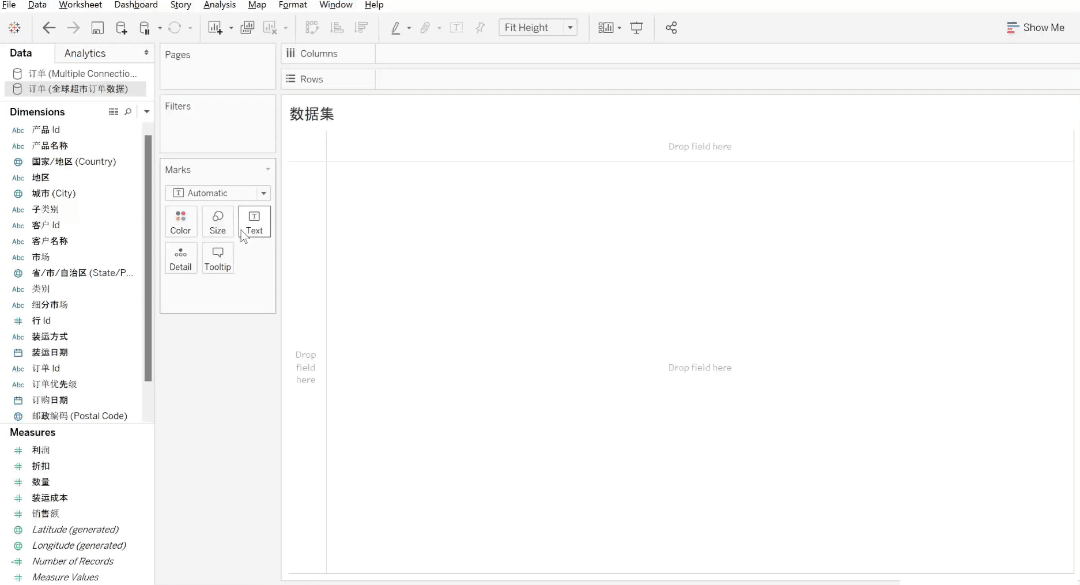Click the Columns shelf
1080x585 pixels.
point(681,53)
